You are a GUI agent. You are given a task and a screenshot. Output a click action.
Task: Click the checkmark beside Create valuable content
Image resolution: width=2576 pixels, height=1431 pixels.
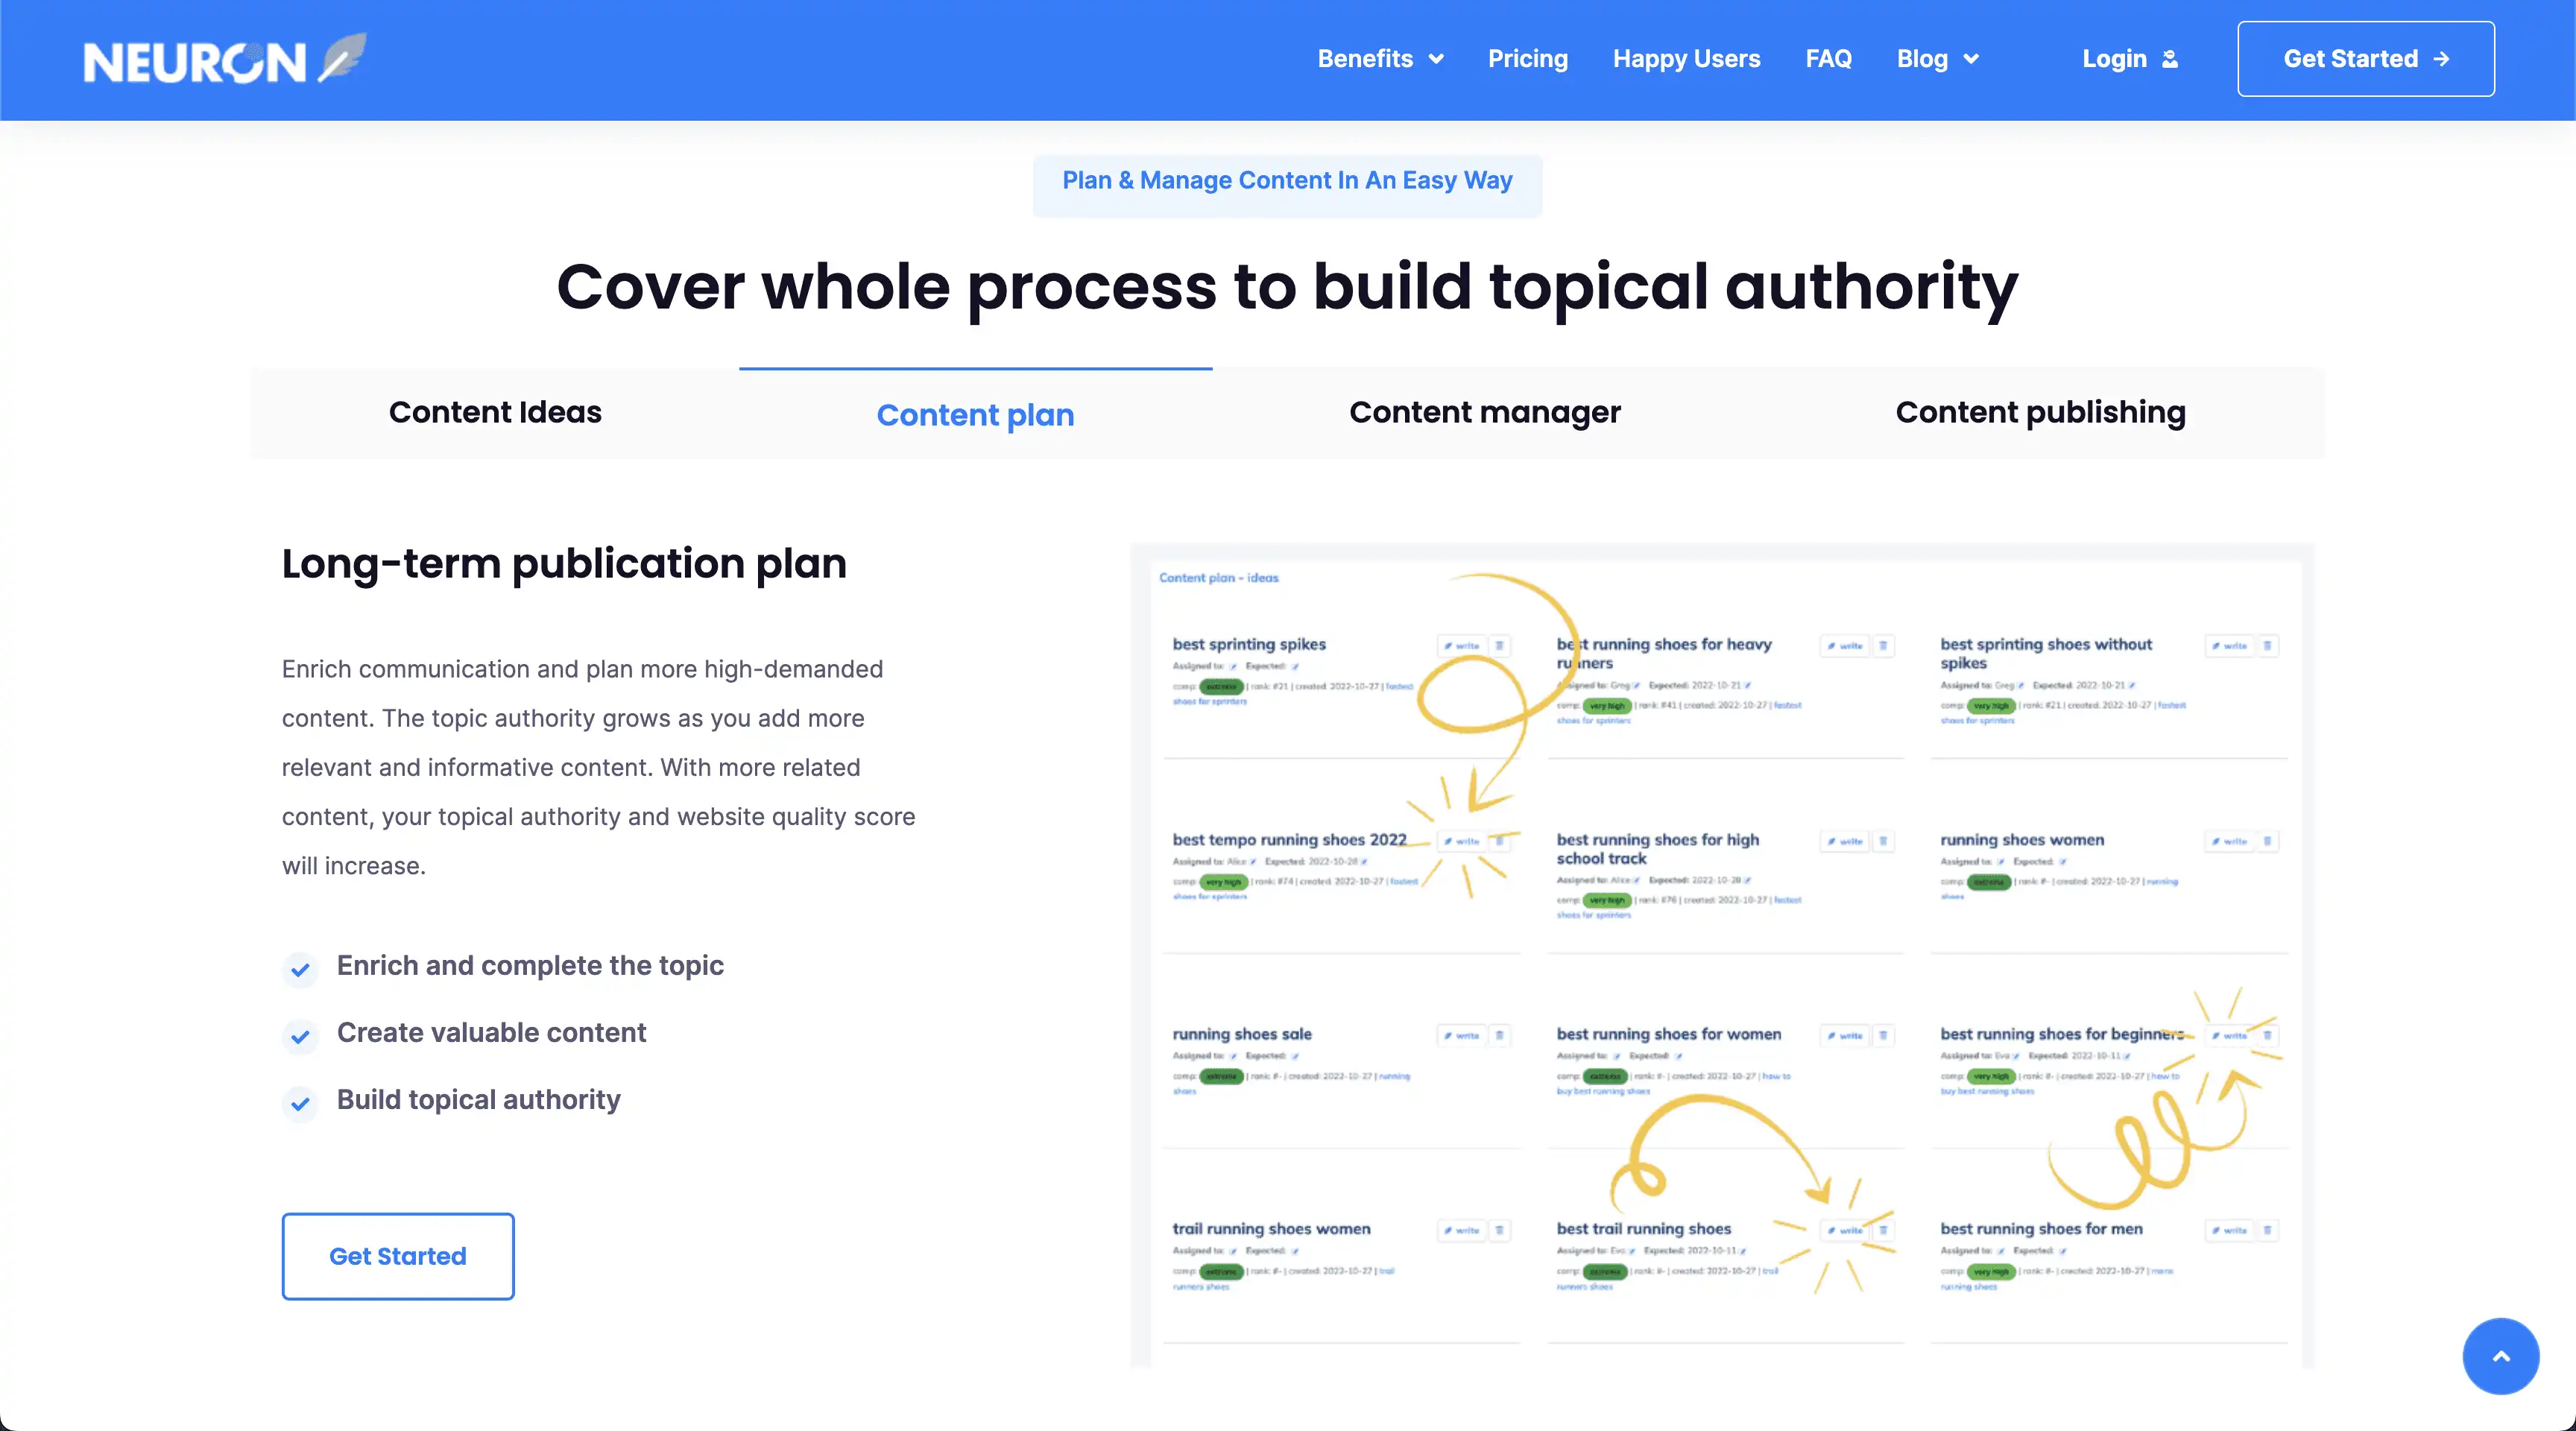300,1036
